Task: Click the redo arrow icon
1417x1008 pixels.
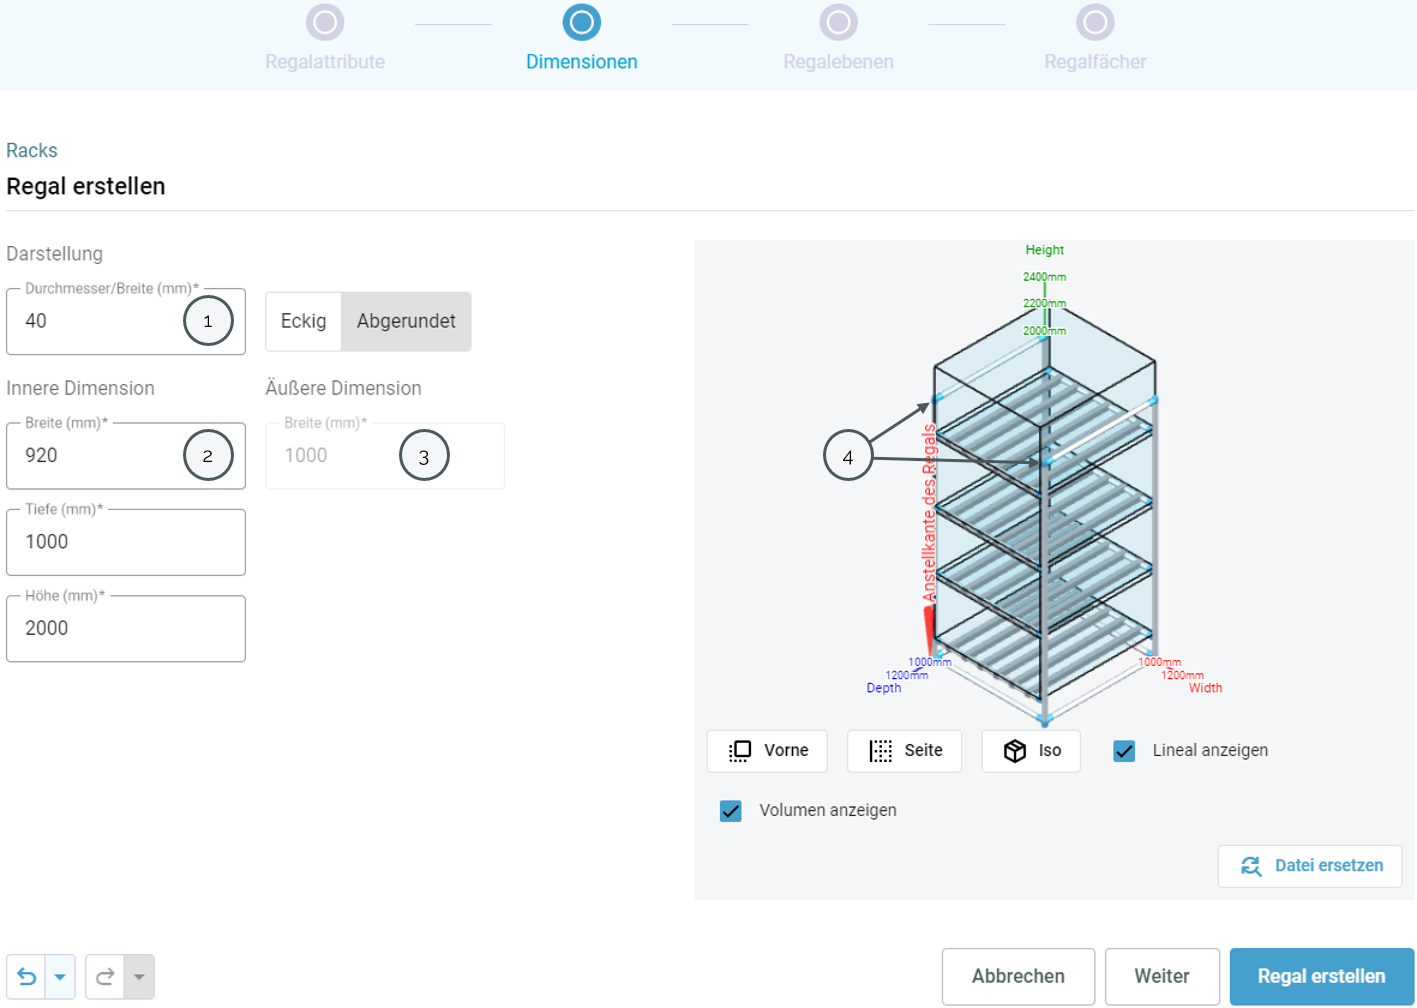Action: coord(105,977)
